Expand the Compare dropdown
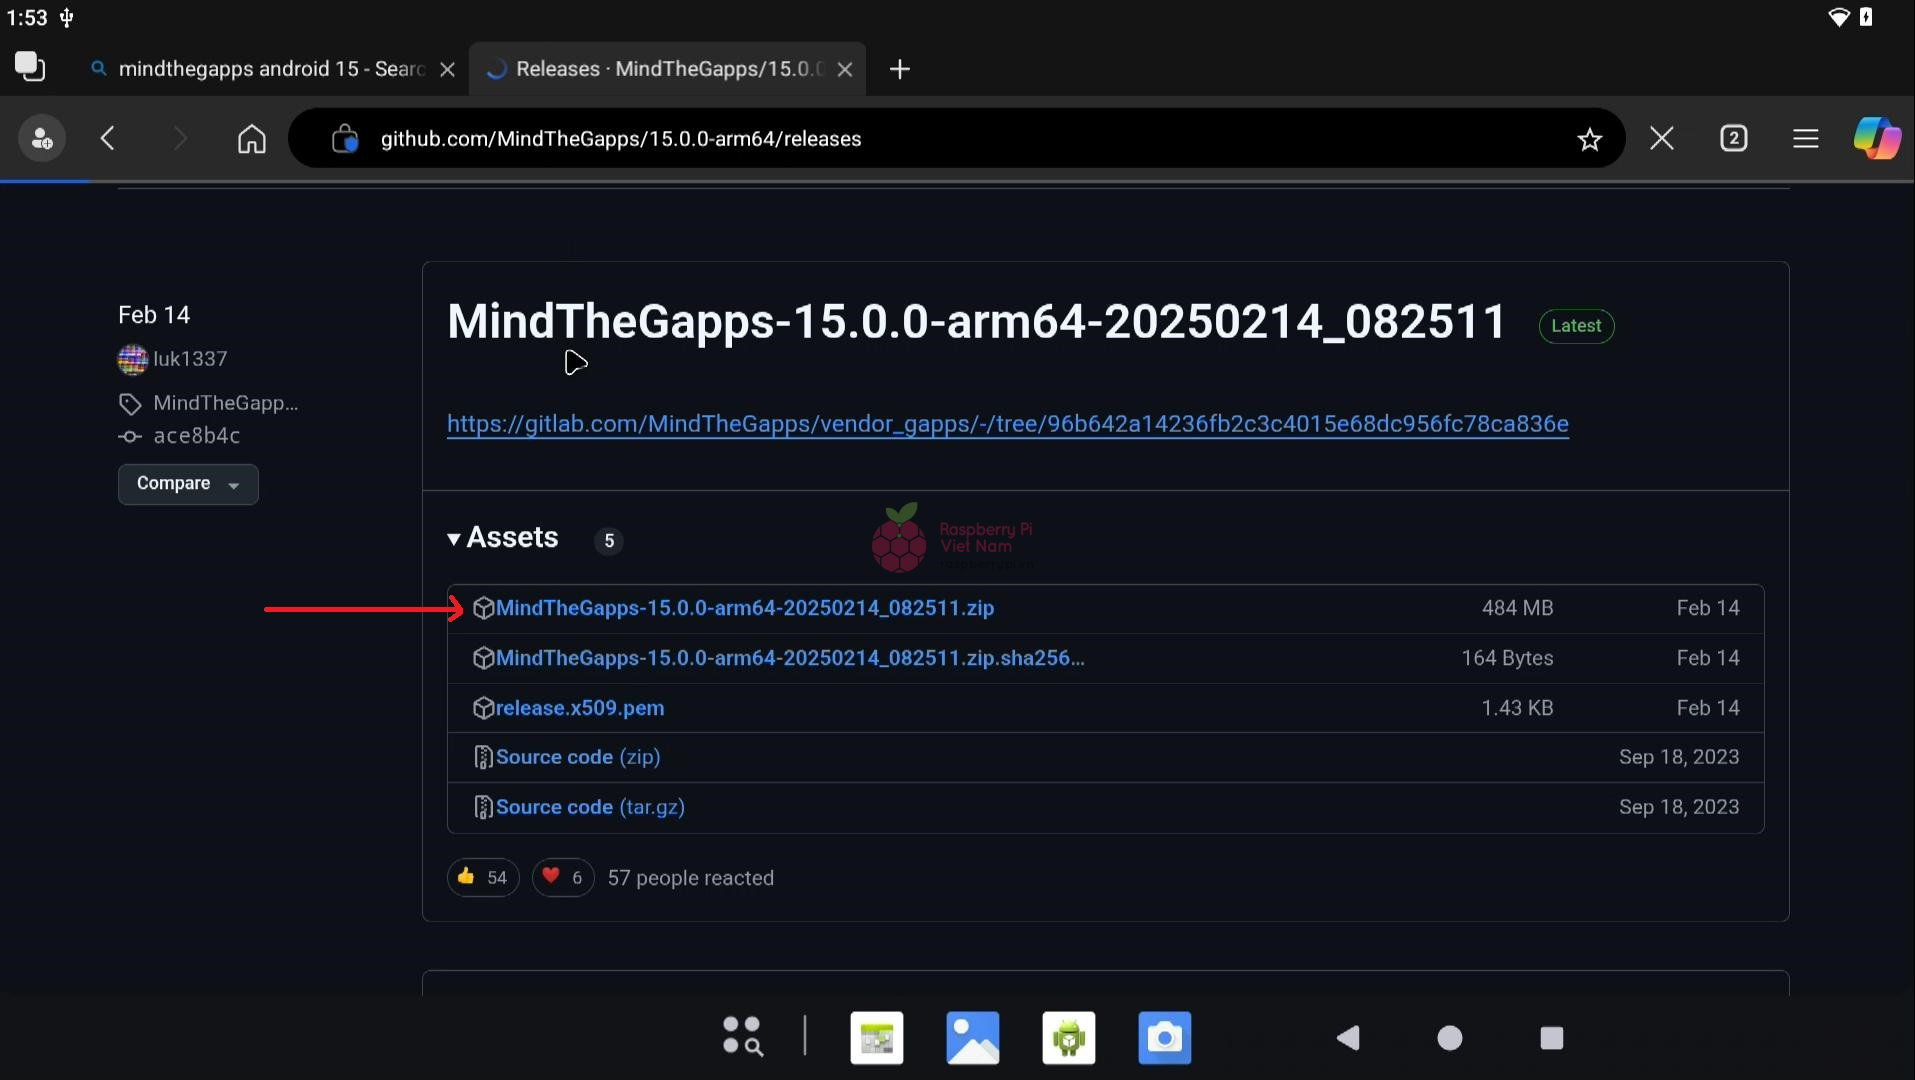1915x1080 pixels. pos(188,484)
